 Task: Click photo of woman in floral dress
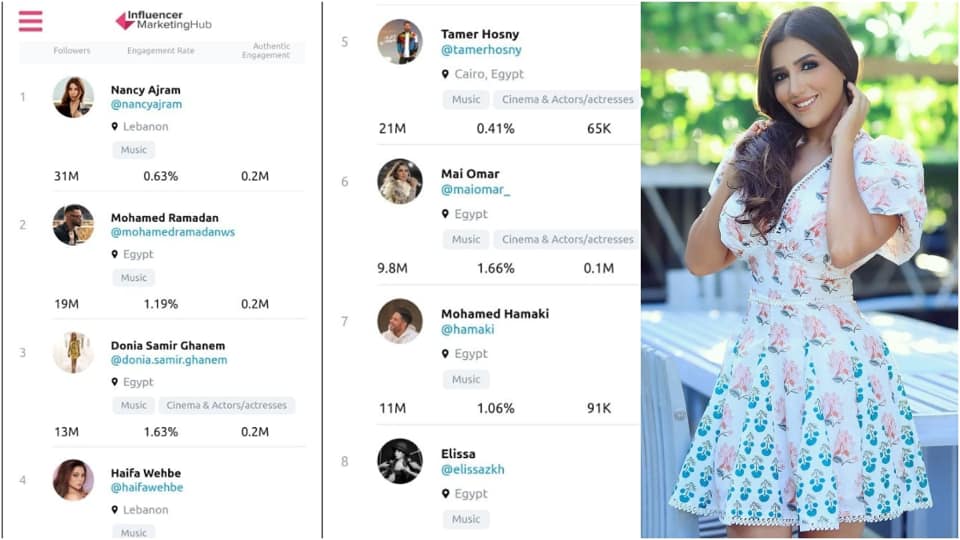tap(800, 270)
